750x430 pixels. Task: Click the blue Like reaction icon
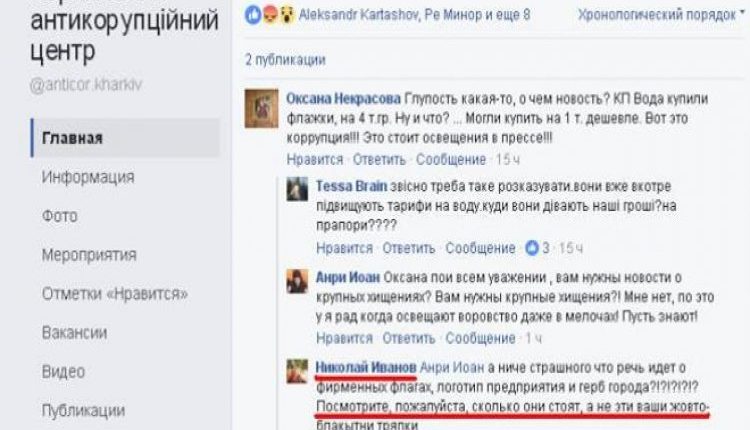tap(253, 15)
